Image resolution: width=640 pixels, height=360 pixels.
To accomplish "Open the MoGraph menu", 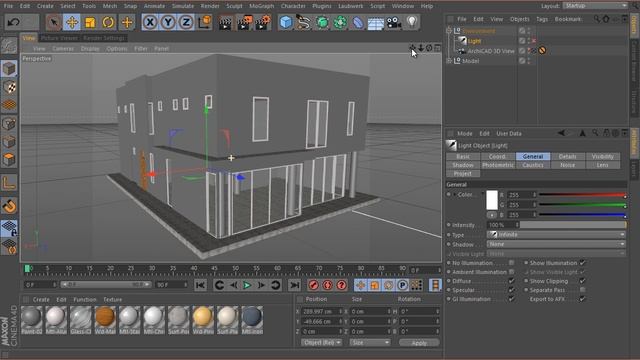I will tap(262, 6).
